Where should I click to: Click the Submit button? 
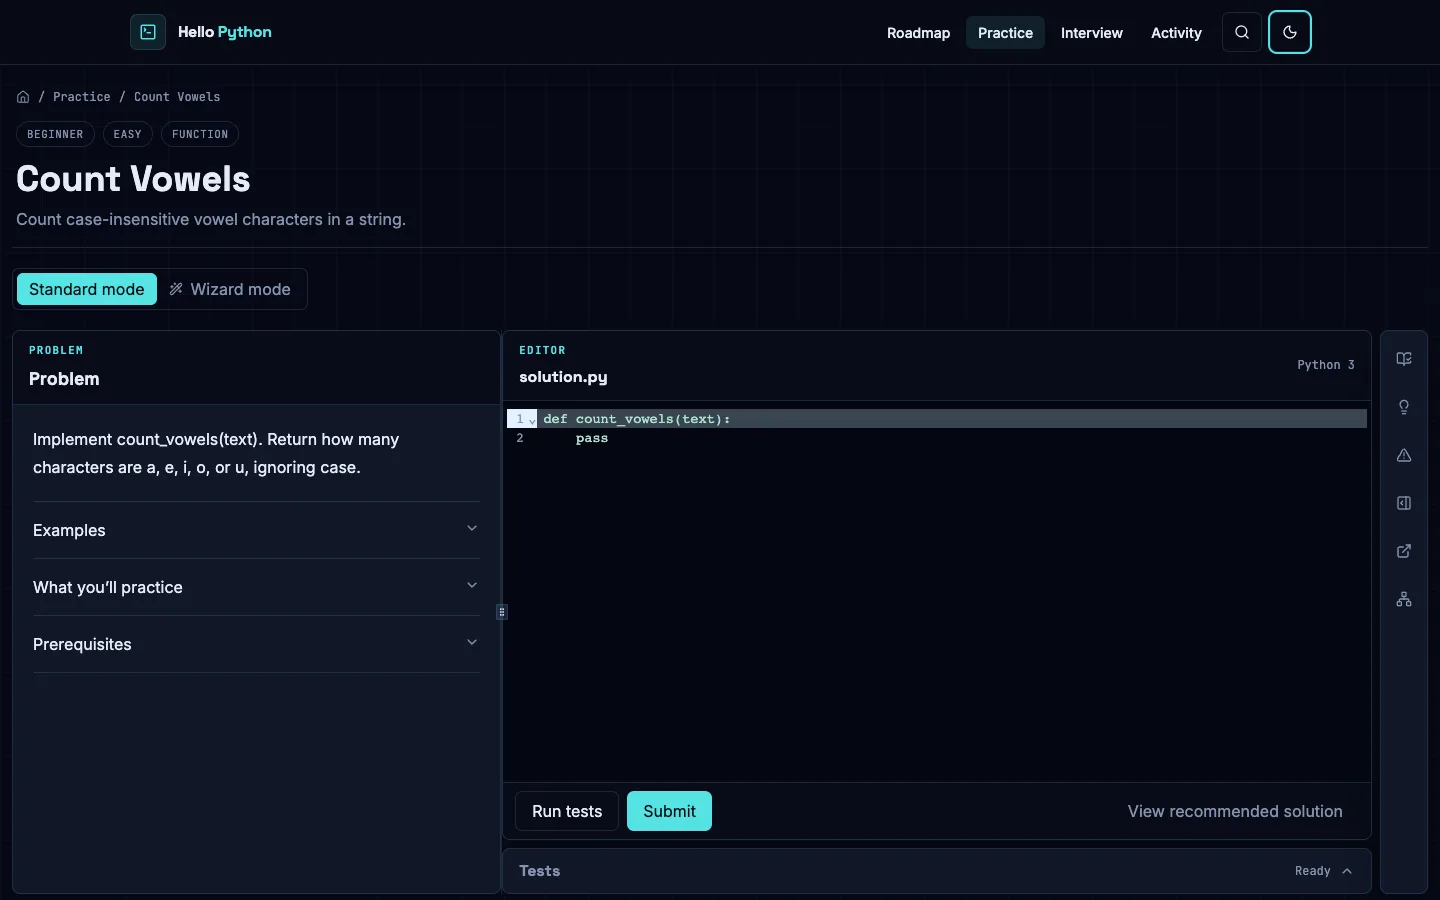tap(669, 811)
